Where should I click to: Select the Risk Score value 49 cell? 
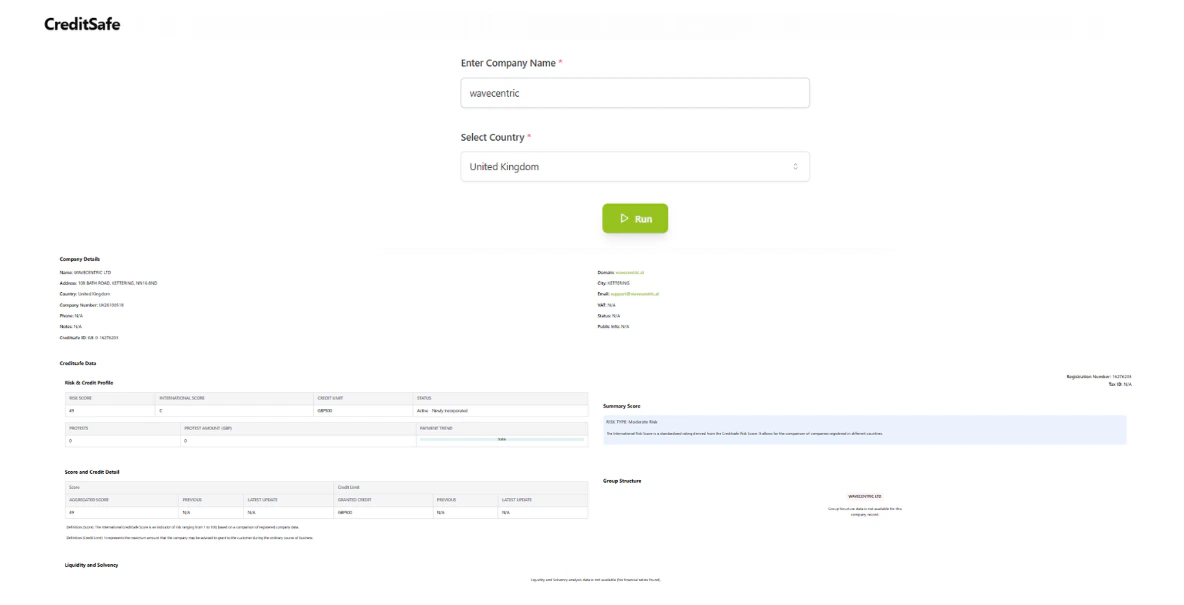(x=105, y=410)
